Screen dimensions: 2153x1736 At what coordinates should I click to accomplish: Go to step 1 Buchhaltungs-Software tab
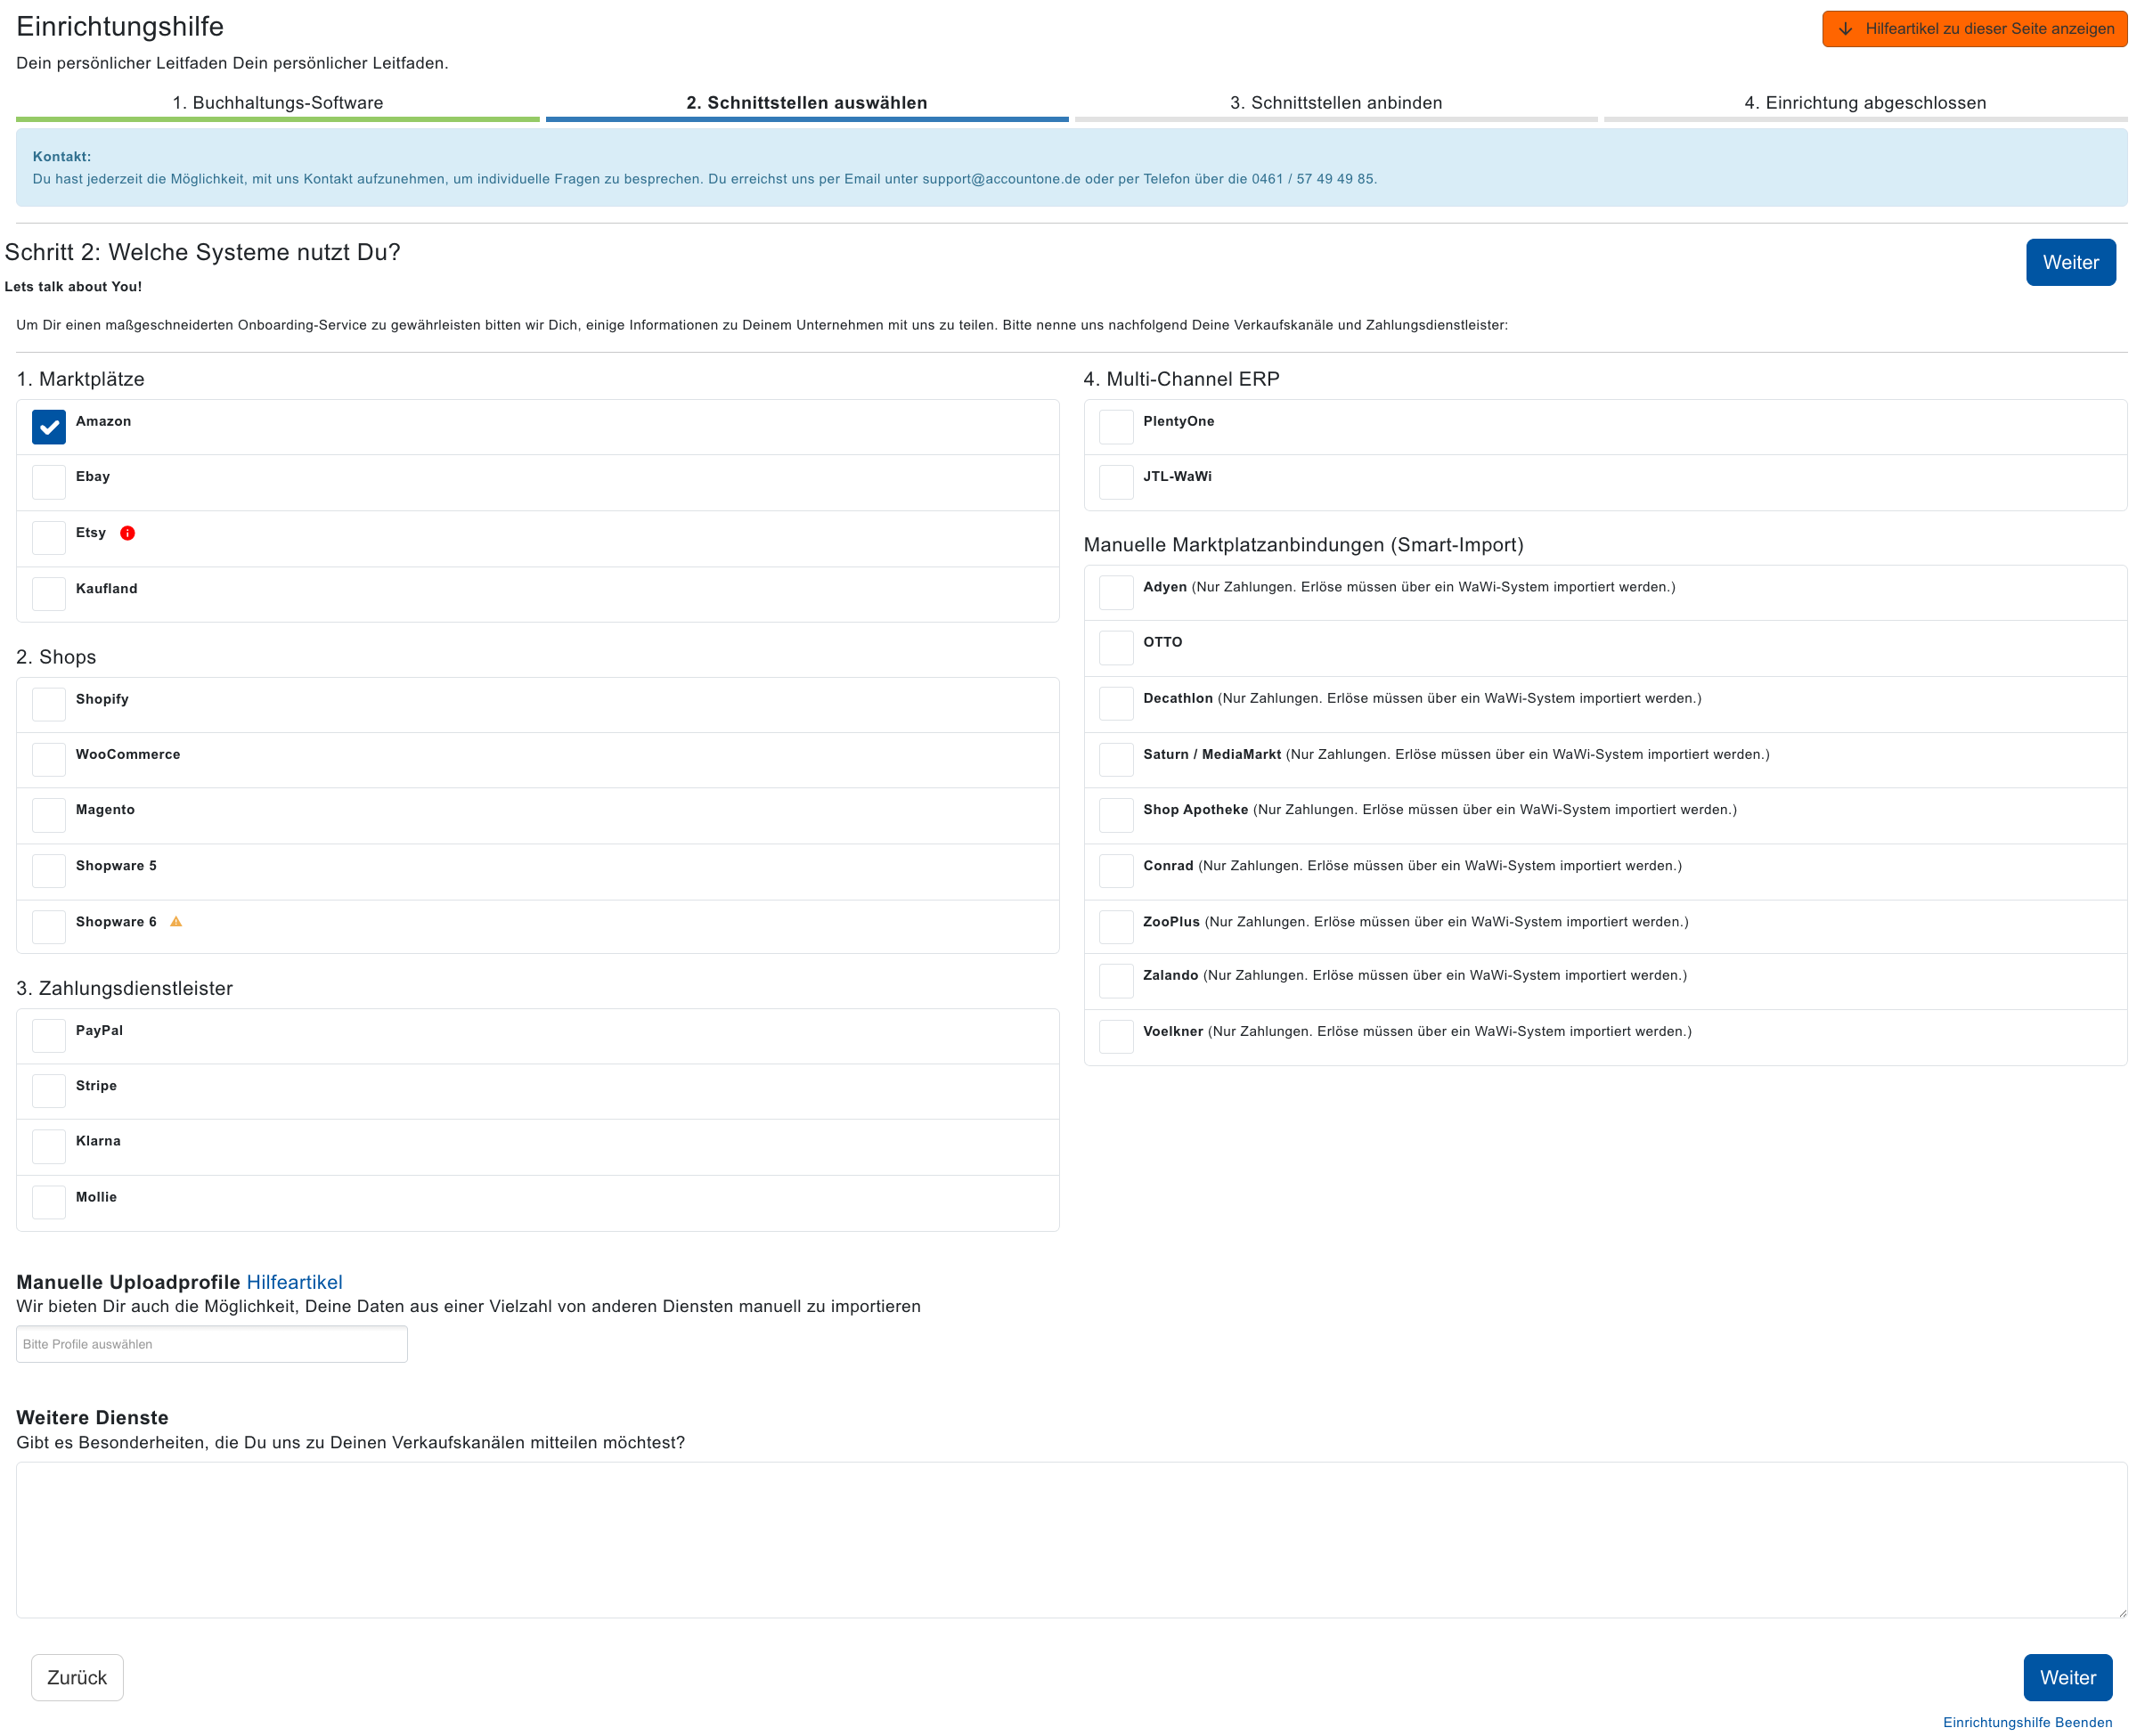tap(278, 103)
